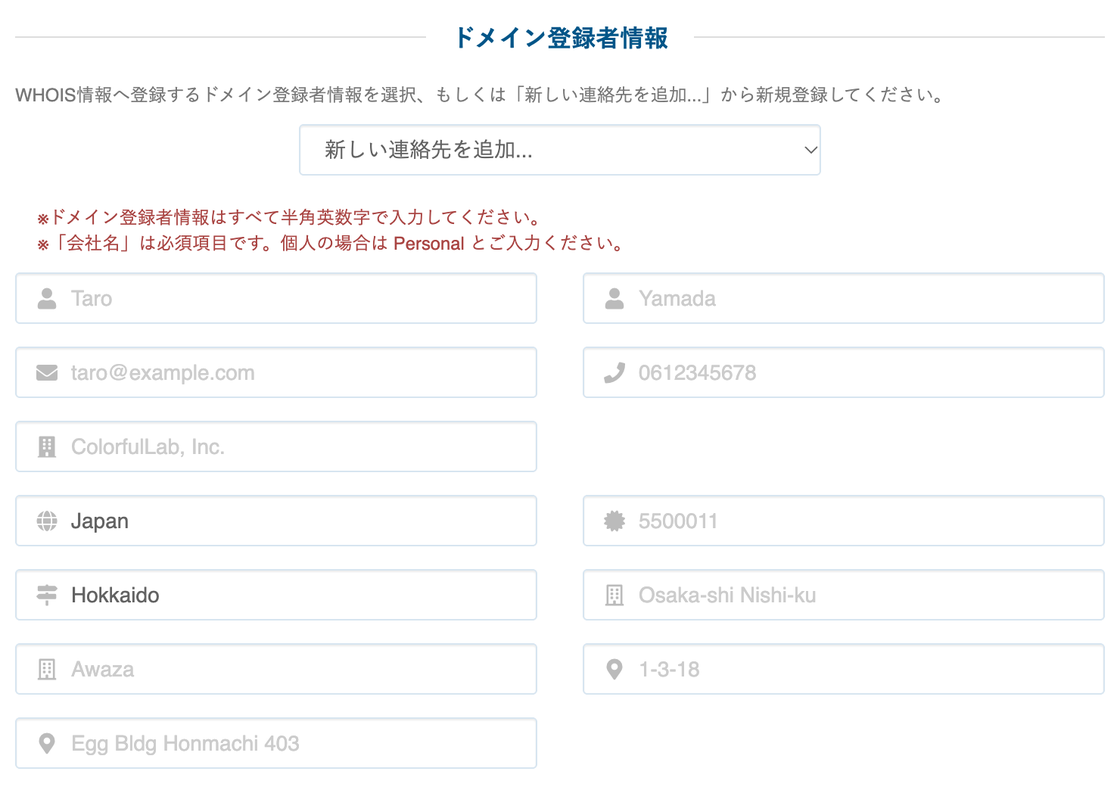
Task: Focus the Taro first name field
Action: point(276,299)
